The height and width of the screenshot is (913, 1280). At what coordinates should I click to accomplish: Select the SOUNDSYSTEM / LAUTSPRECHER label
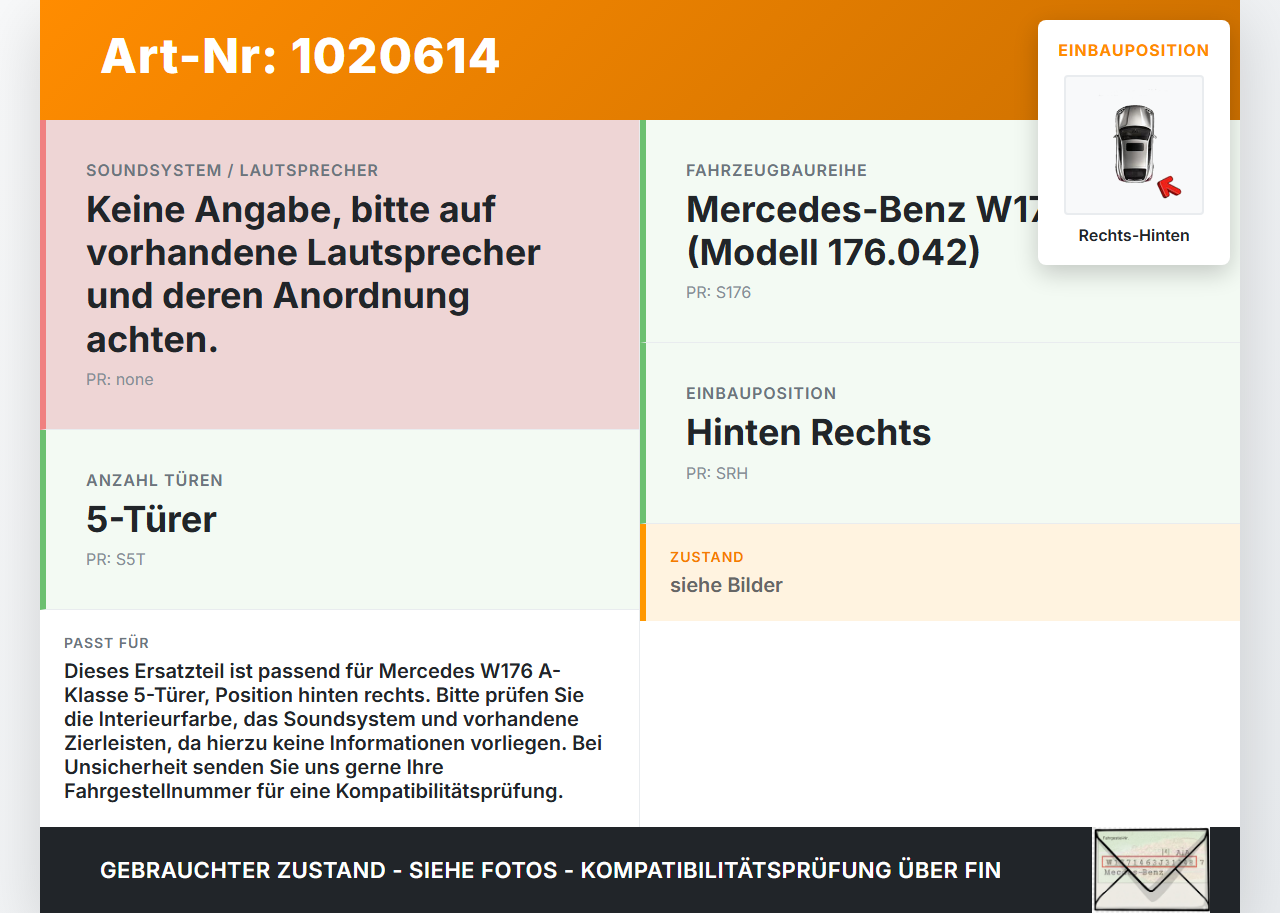tap(232, 171)
